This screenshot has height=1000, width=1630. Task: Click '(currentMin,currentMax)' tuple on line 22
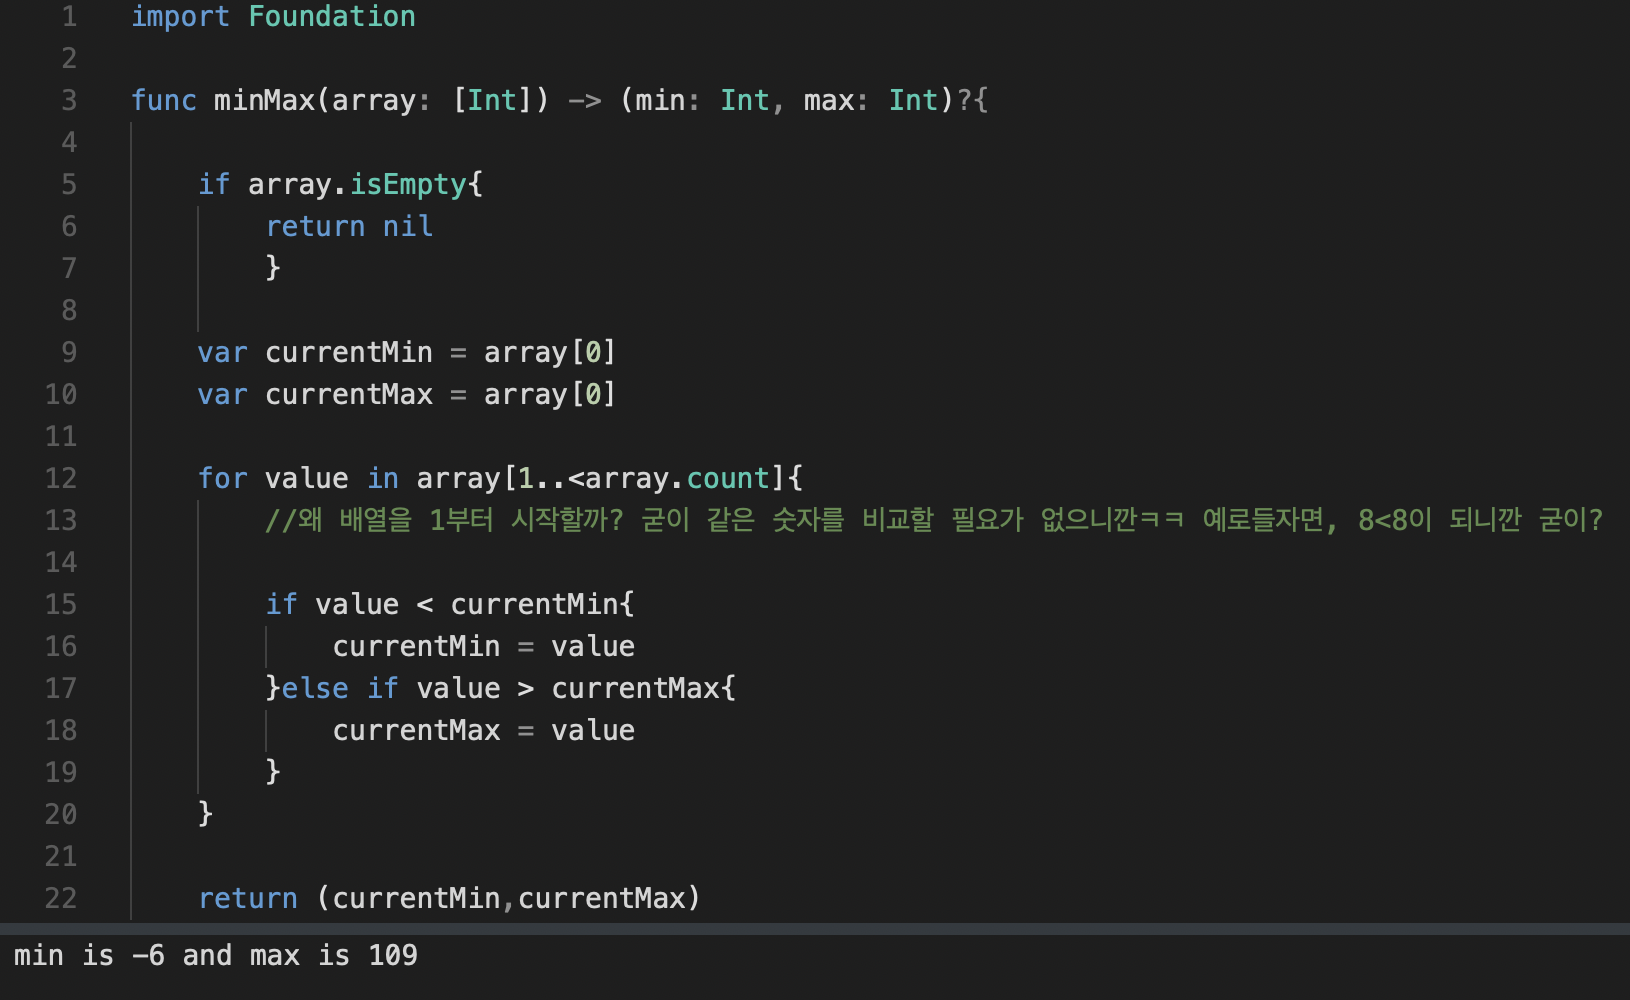tap(509, 898)
